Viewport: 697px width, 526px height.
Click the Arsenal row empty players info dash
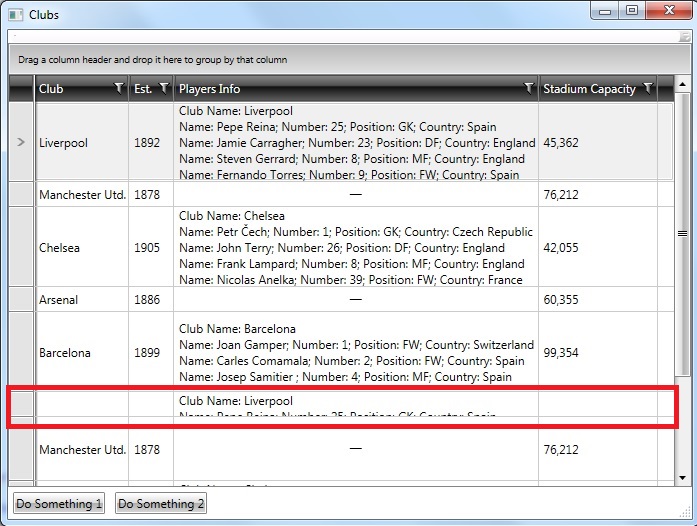tap(356, 299)
